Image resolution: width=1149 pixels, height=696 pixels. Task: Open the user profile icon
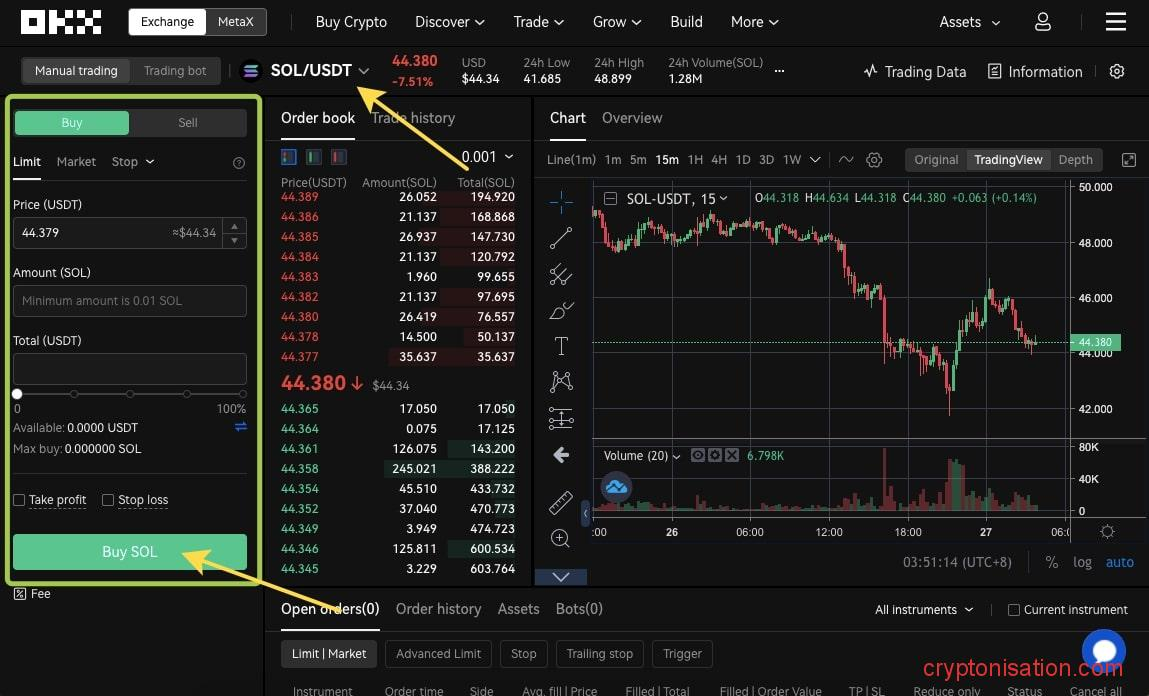point(1043,22)
